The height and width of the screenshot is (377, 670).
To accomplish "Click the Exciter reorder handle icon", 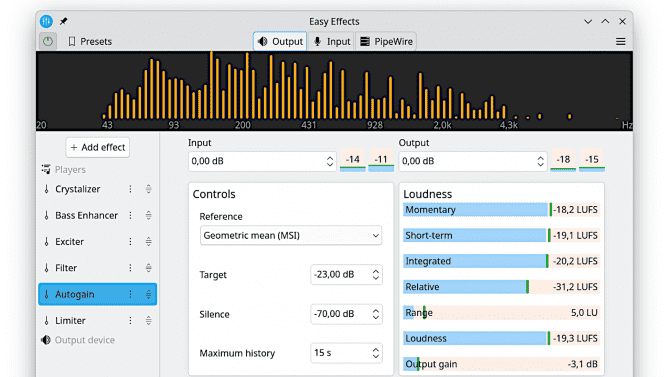I will [148, 242].
